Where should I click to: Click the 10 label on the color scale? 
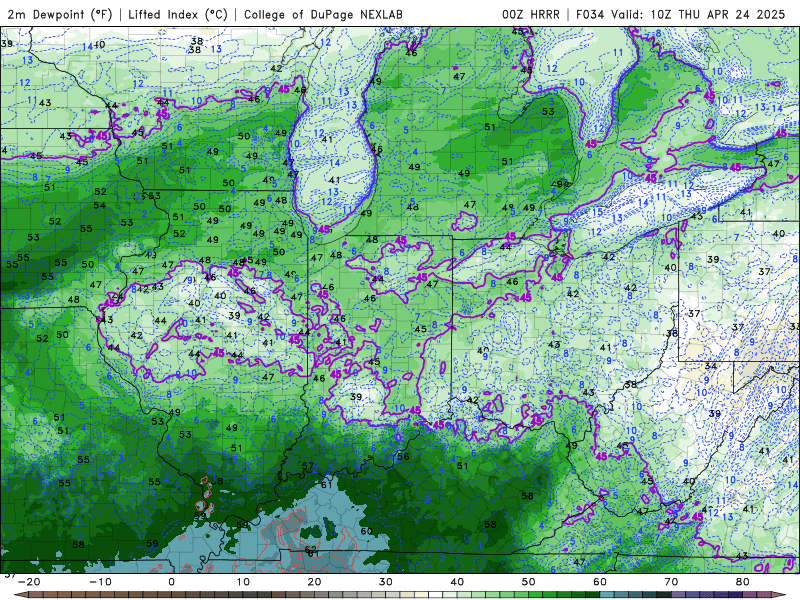[243, 582]
